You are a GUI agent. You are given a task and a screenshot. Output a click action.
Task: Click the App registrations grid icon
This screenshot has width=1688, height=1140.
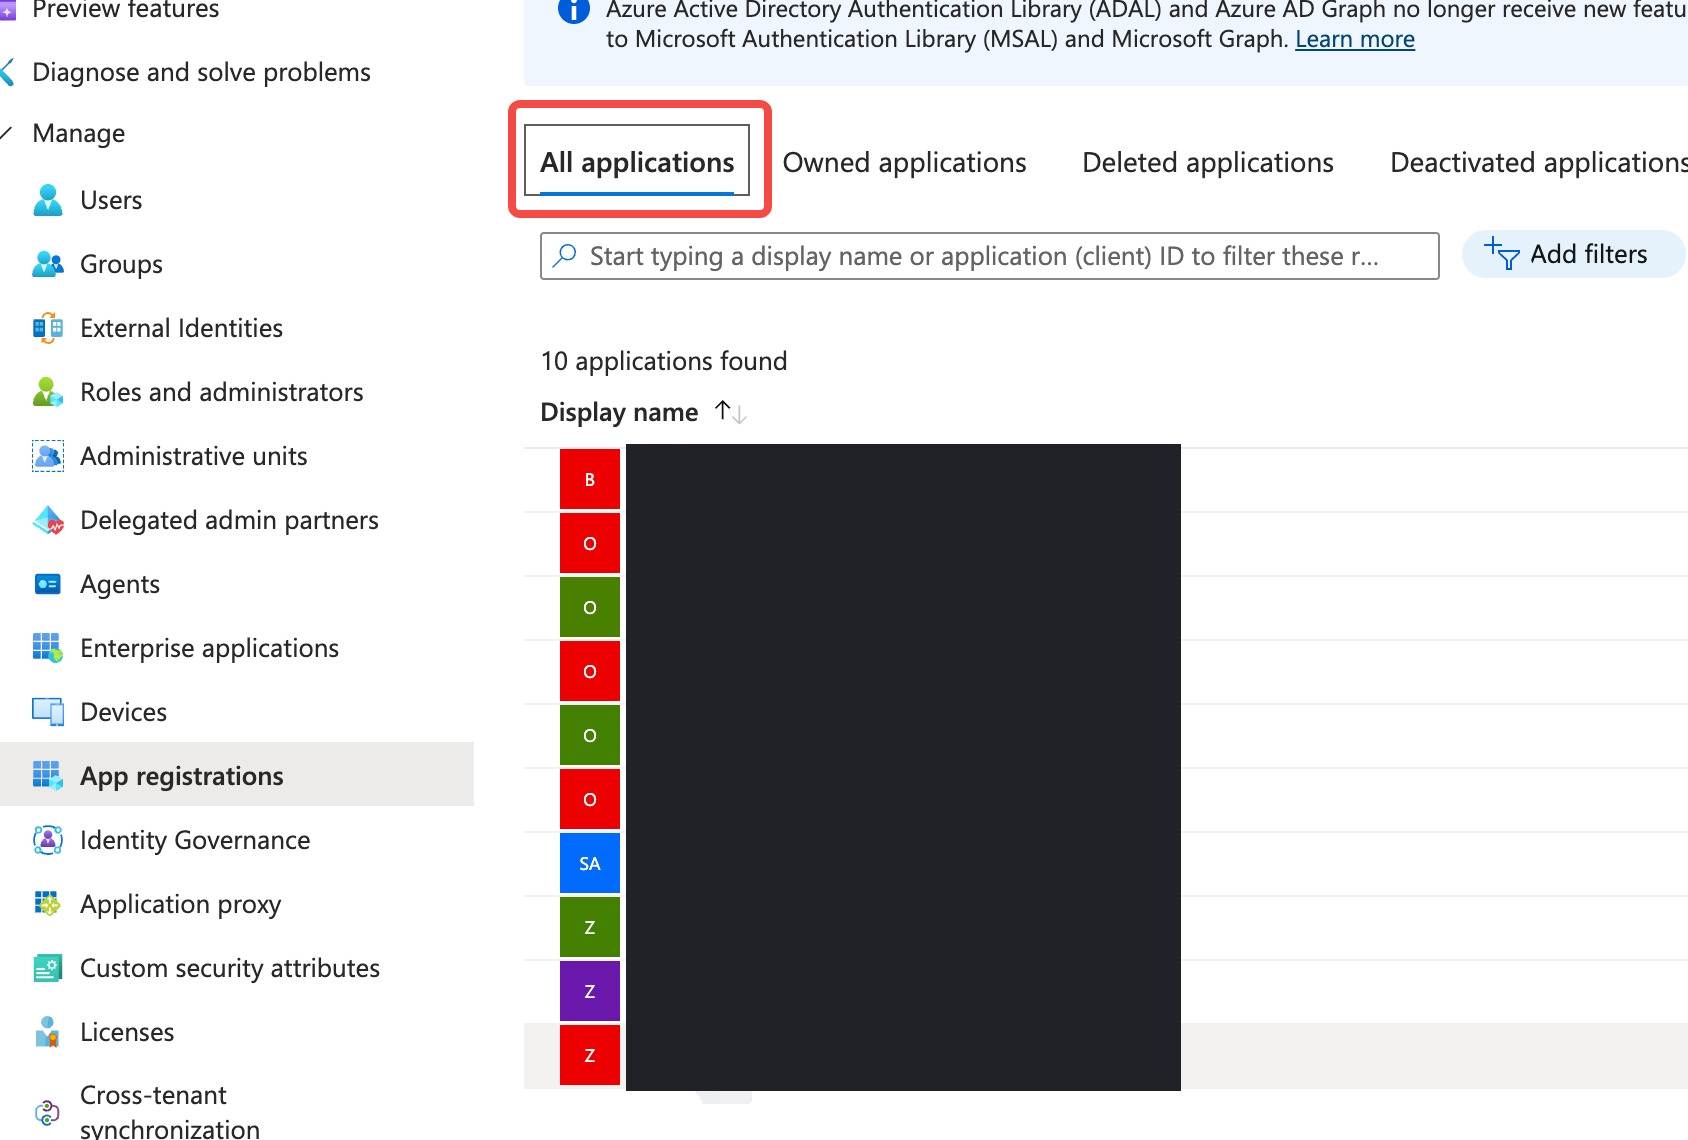point(48,776)
